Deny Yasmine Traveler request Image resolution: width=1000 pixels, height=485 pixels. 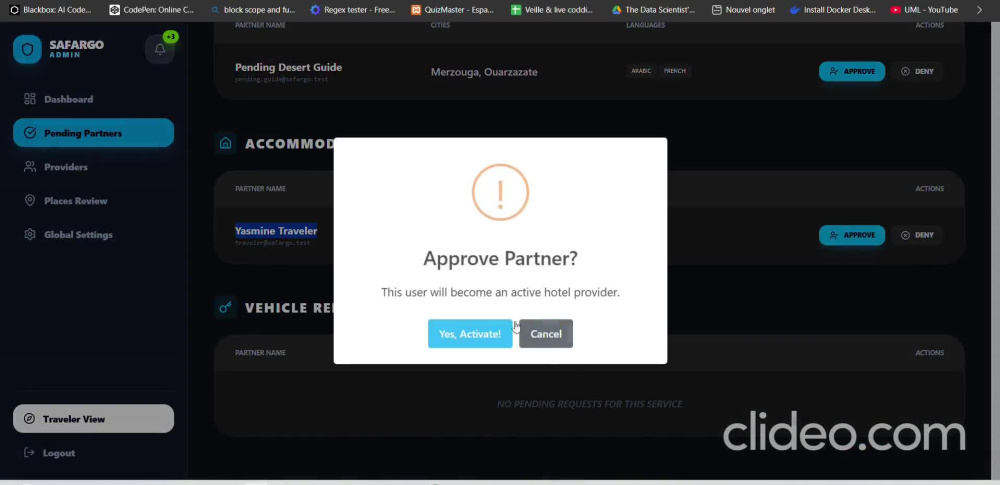pos(918,235)
